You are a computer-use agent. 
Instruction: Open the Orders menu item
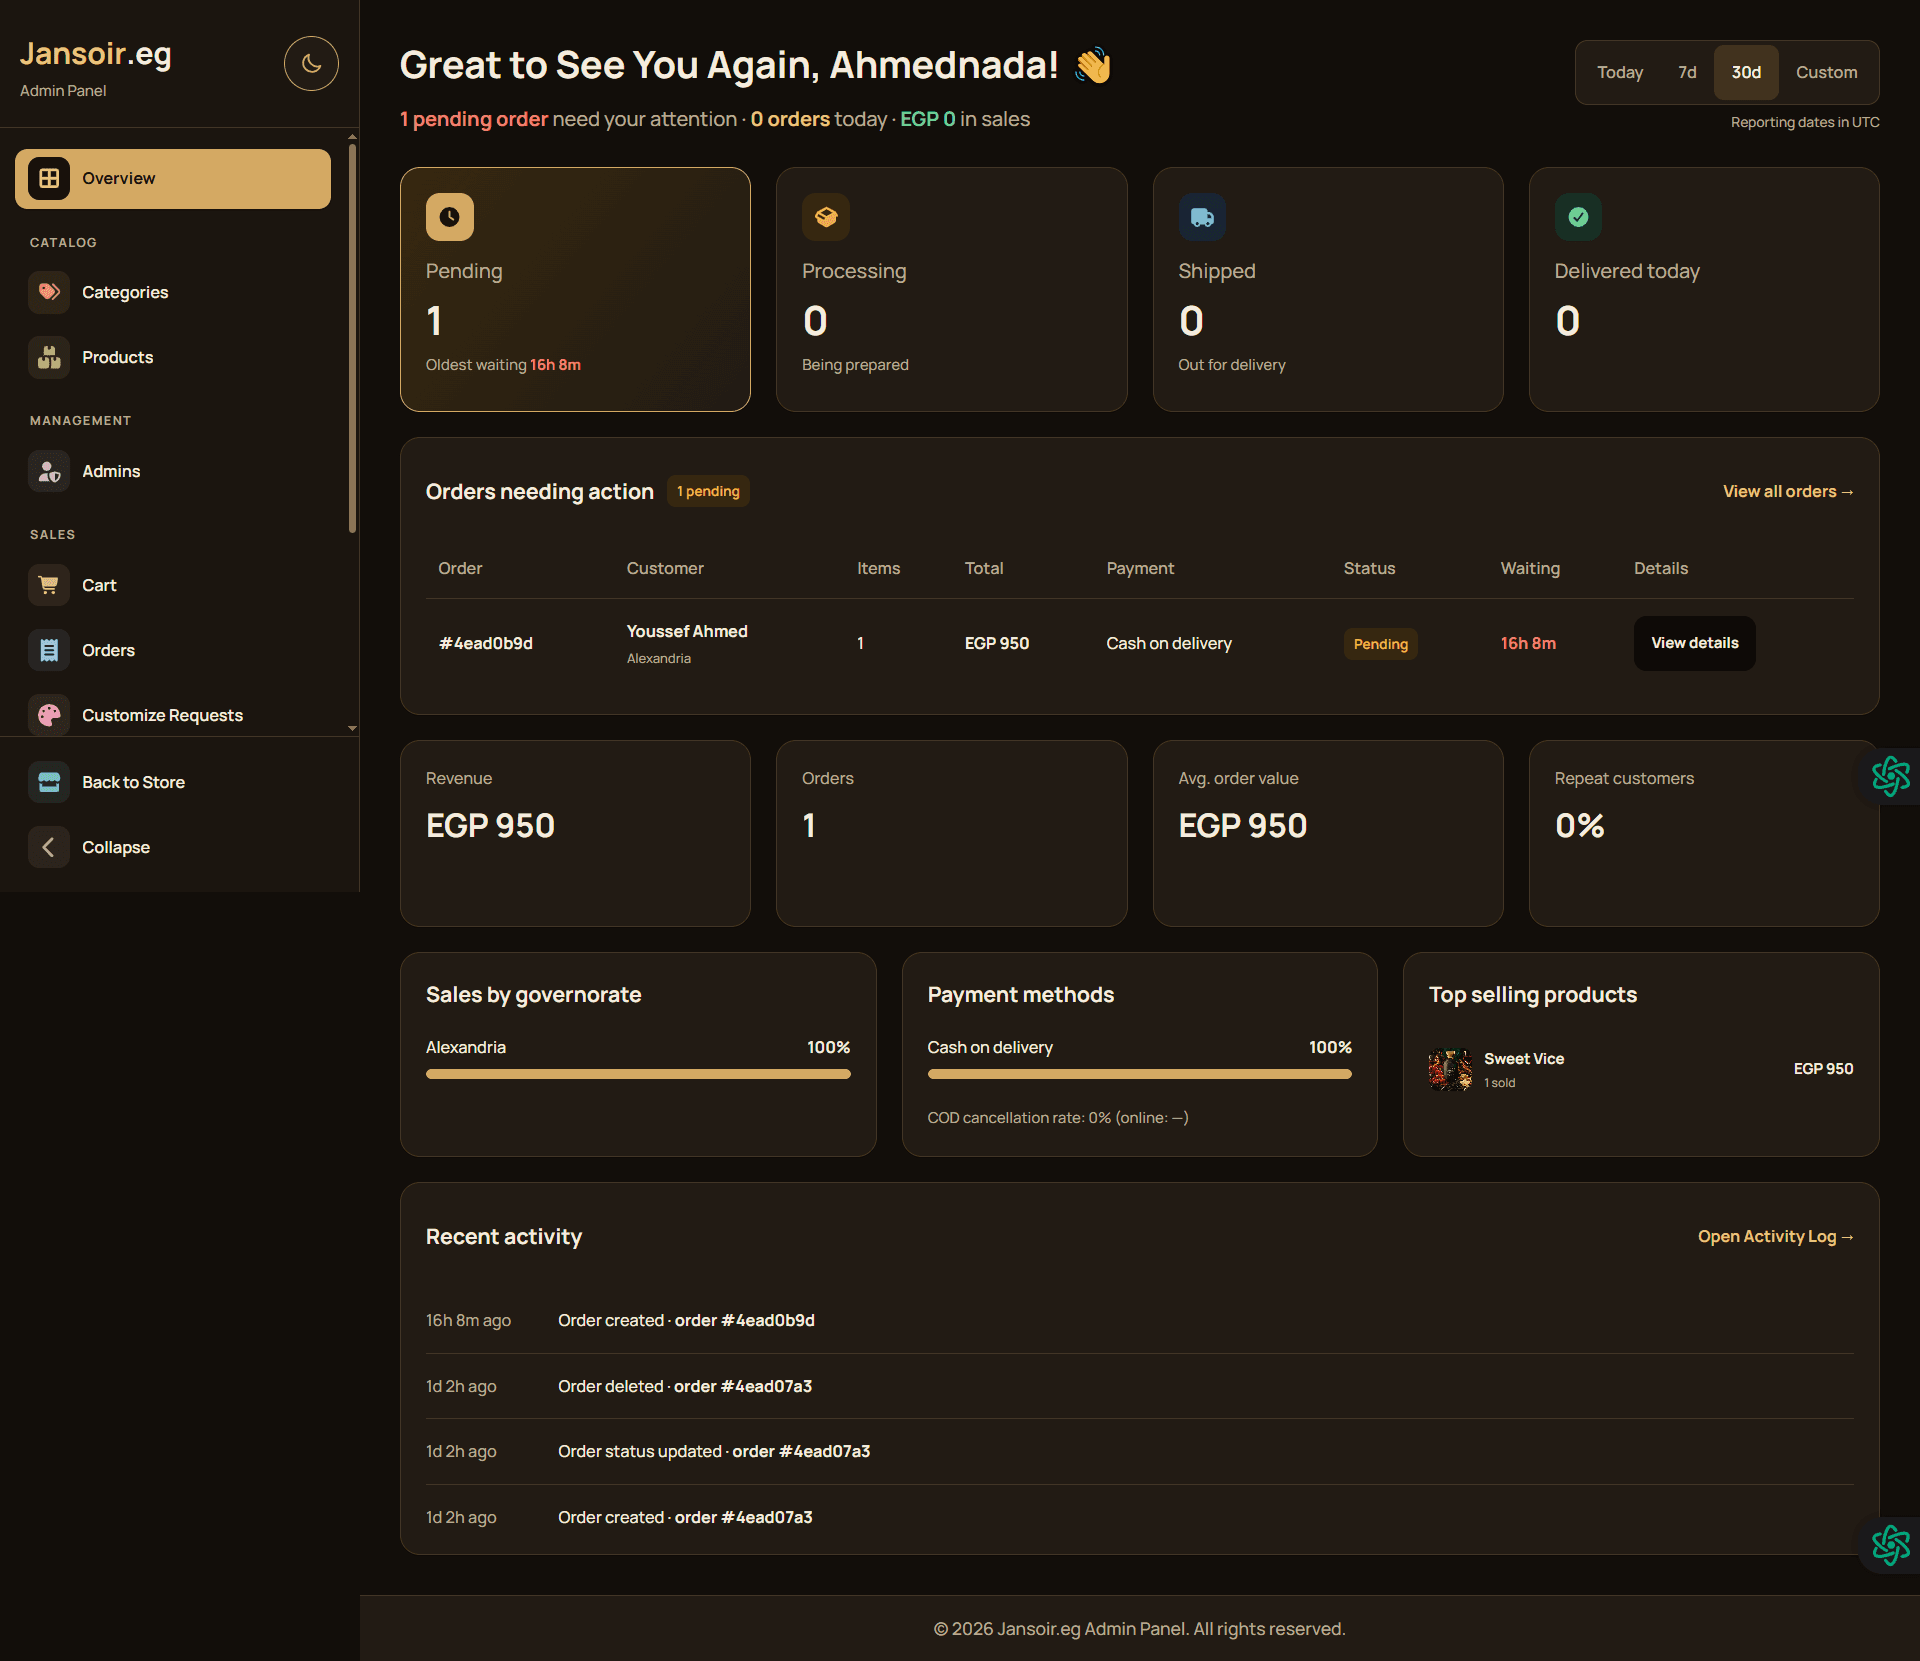[x=173, y=650]
